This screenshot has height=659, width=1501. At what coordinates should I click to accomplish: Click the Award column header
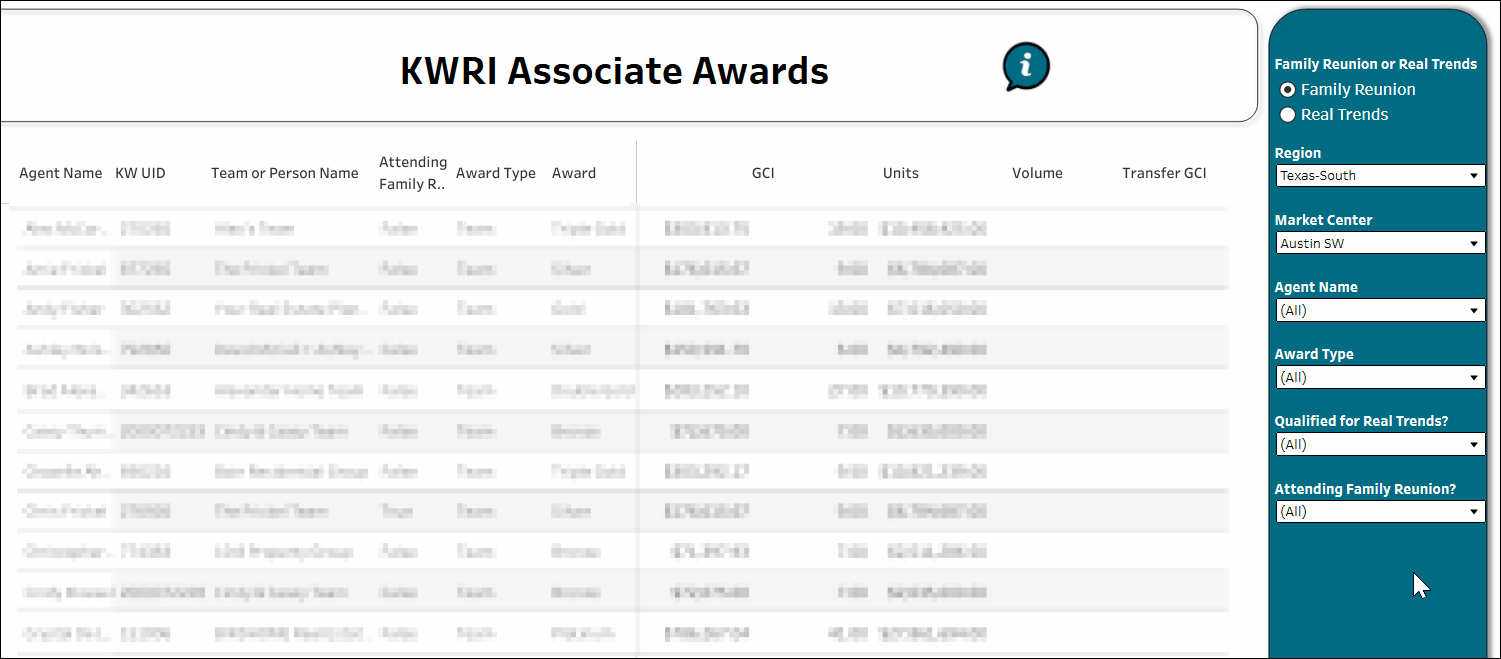(x=574, y=173)
